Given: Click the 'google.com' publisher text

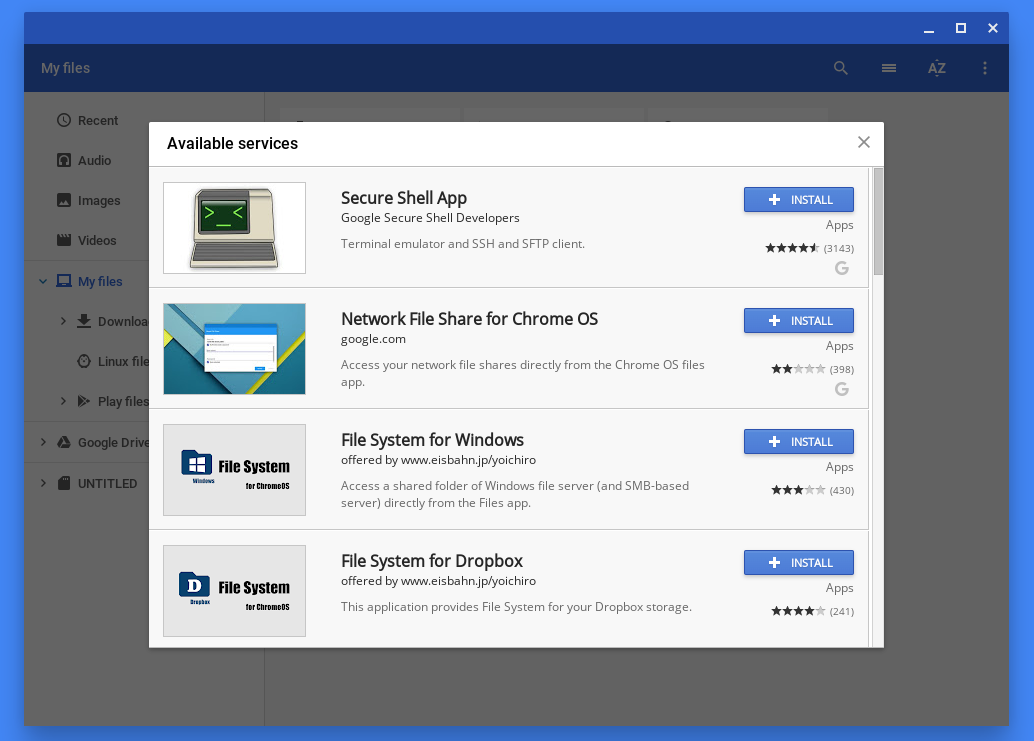Looking at the screenshot, I should tap(373, 340).
